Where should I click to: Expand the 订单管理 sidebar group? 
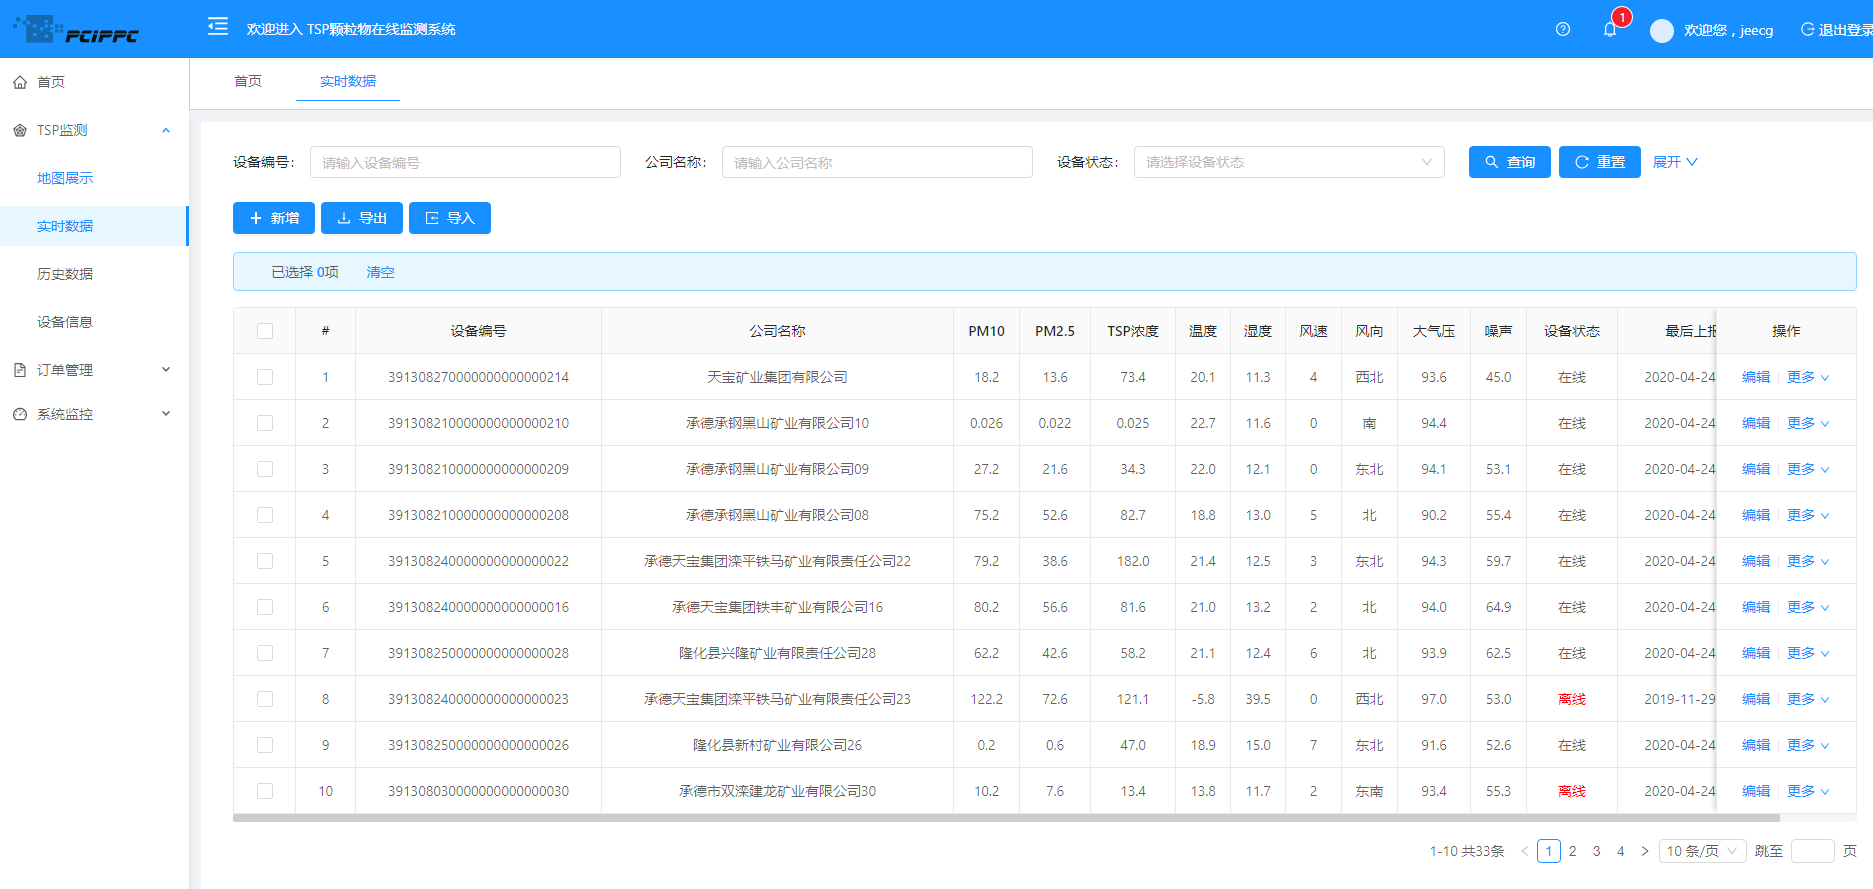tap(94, 370)
